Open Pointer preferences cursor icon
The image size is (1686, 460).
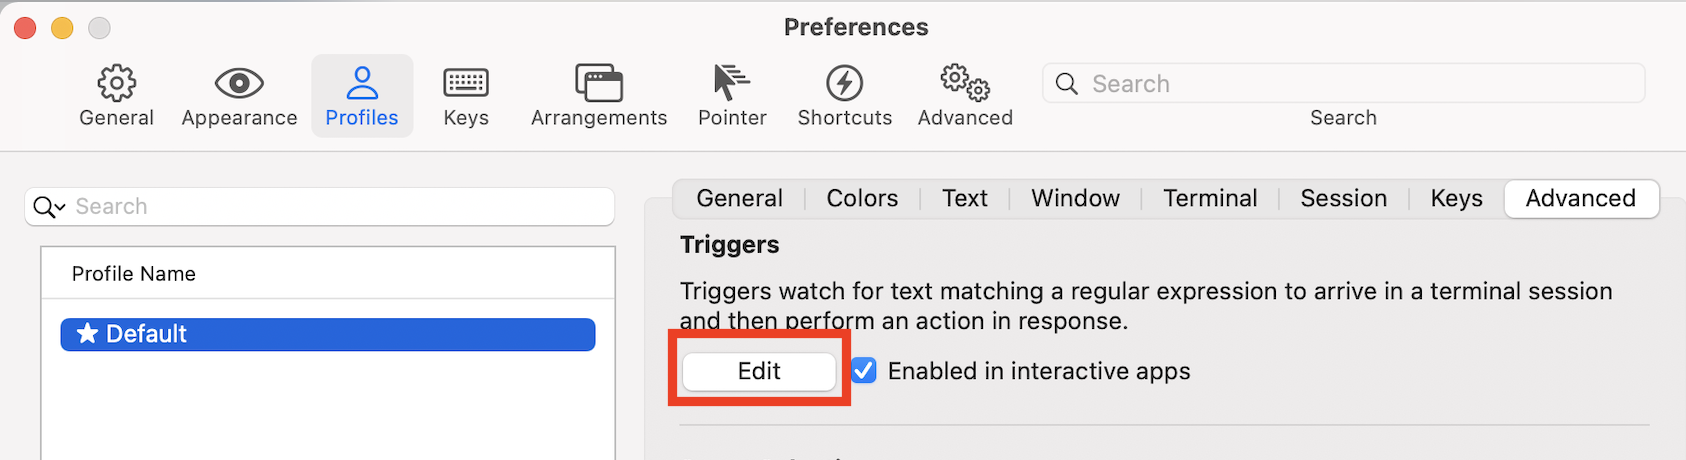pos(732,83)
